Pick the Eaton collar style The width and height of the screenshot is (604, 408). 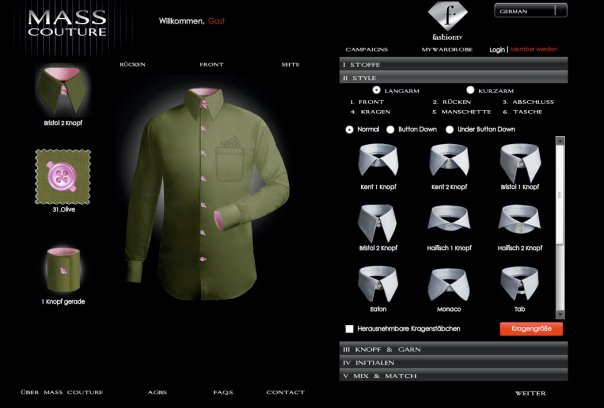380,284
